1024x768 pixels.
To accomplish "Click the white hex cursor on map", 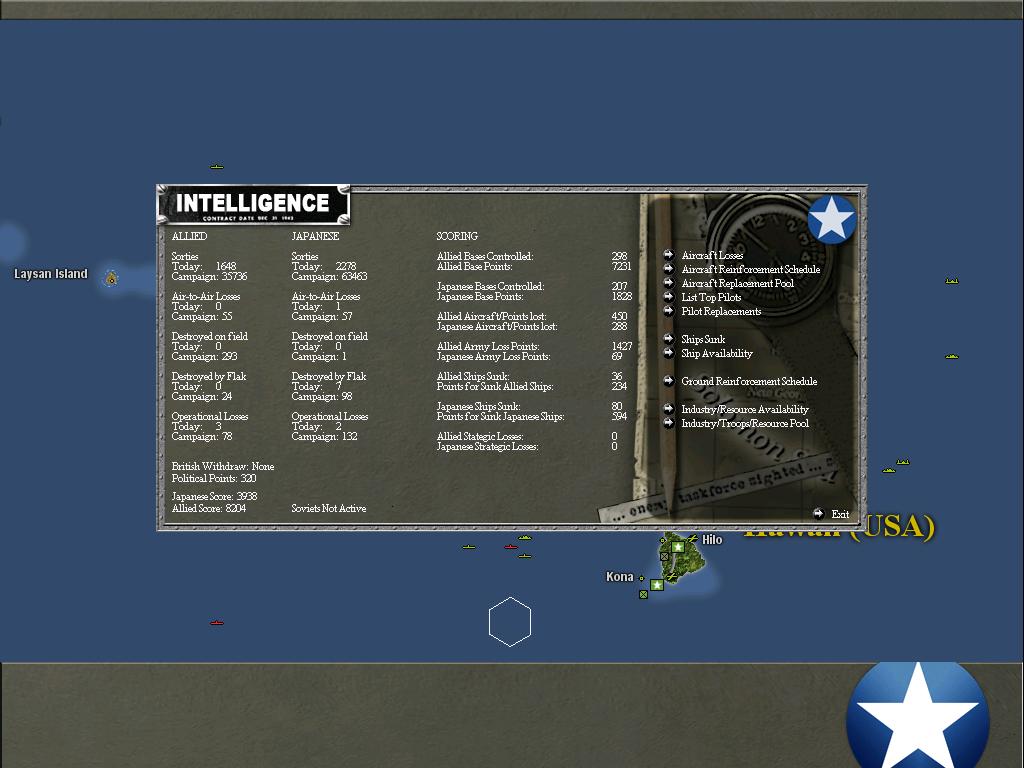I will (x=510, y=622).
